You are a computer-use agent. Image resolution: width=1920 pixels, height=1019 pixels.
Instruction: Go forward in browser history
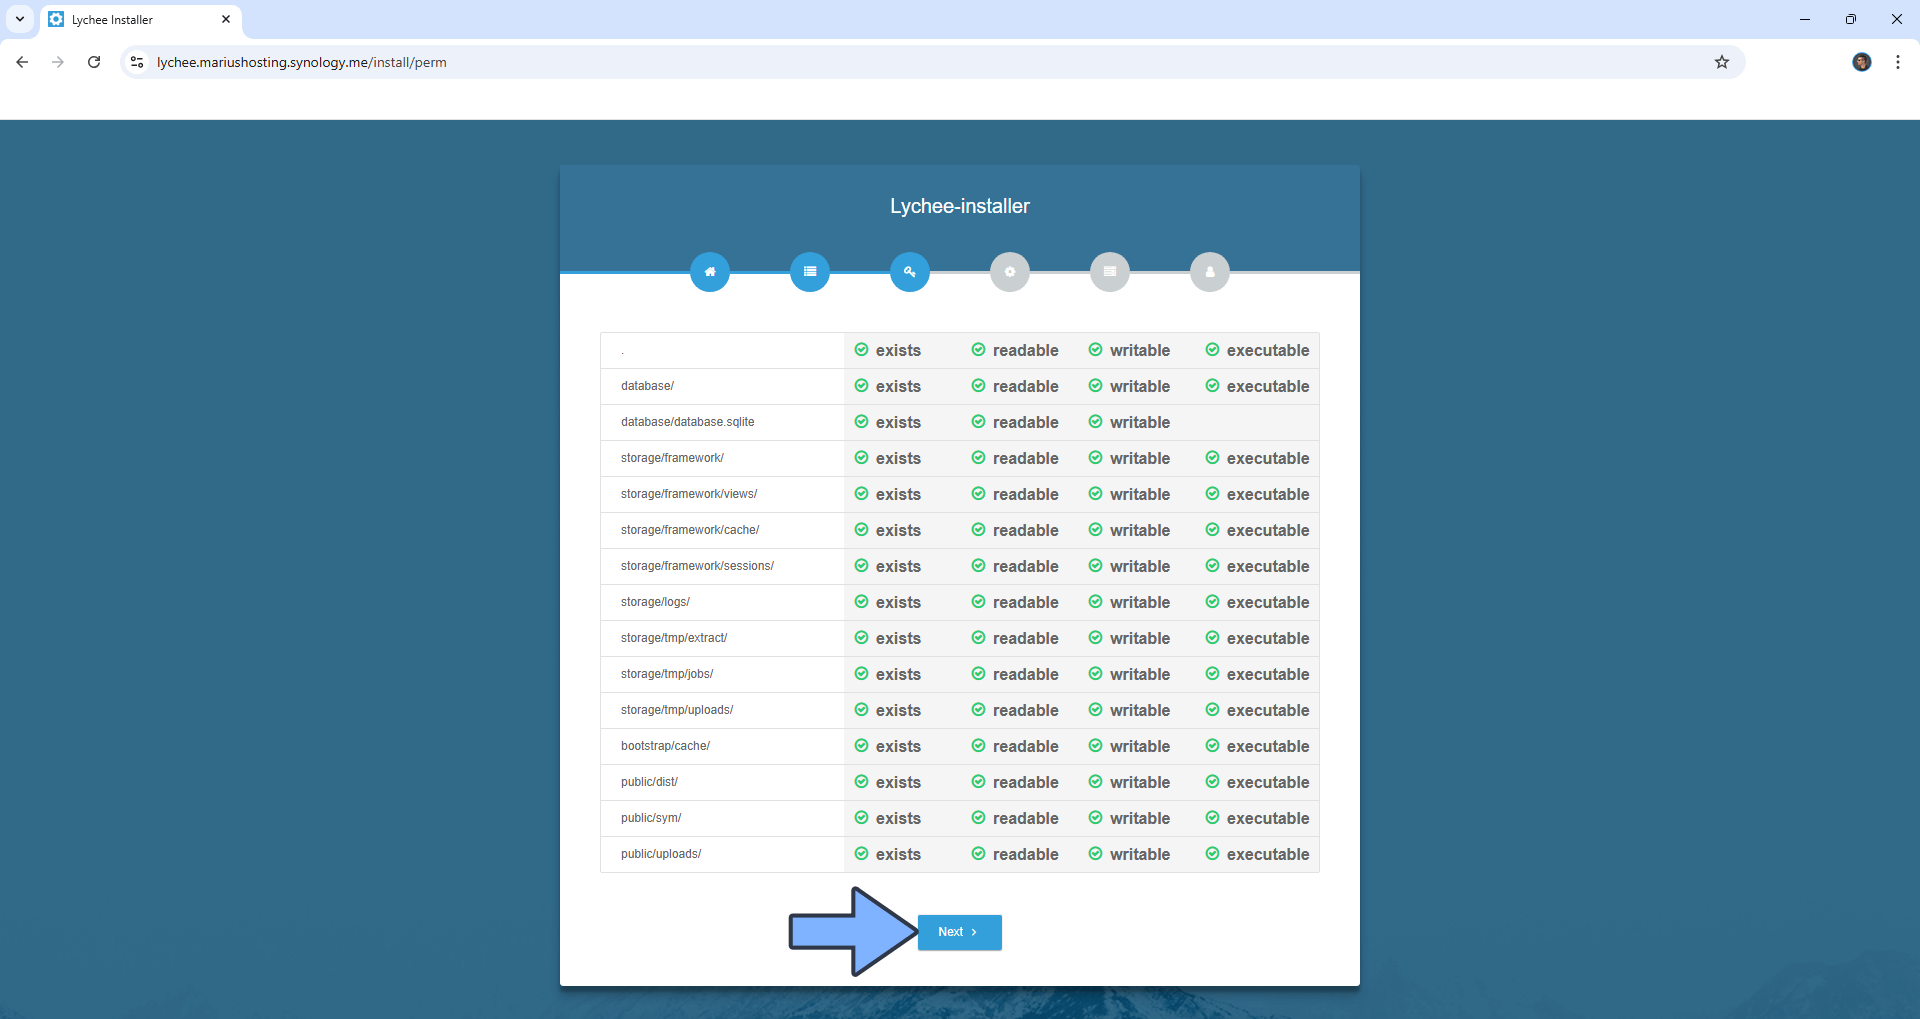click(x=58, y=62)
